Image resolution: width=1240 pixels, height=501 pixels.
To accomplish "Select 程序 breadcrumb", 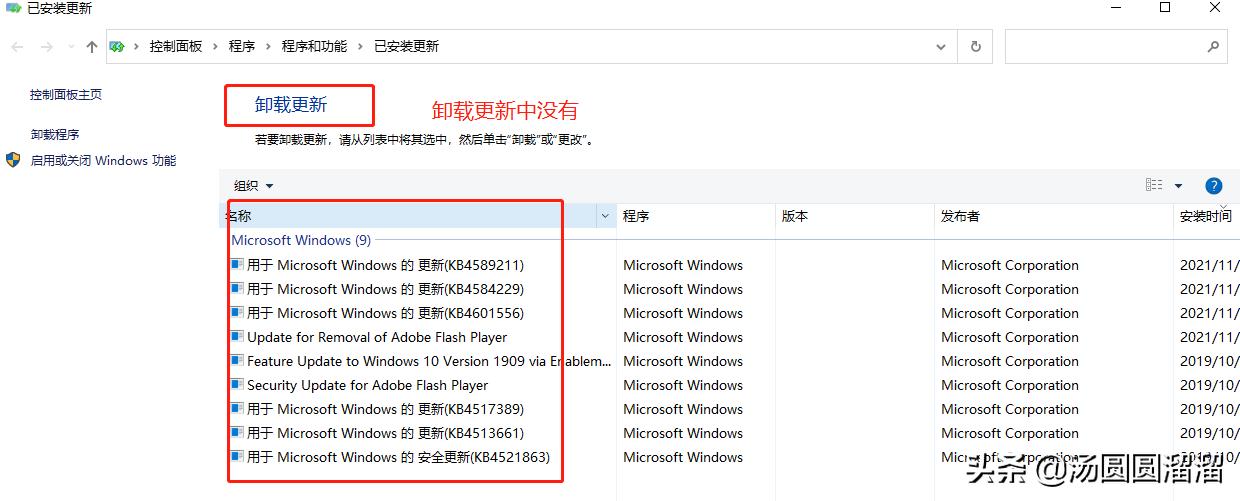I will [242, 46].
